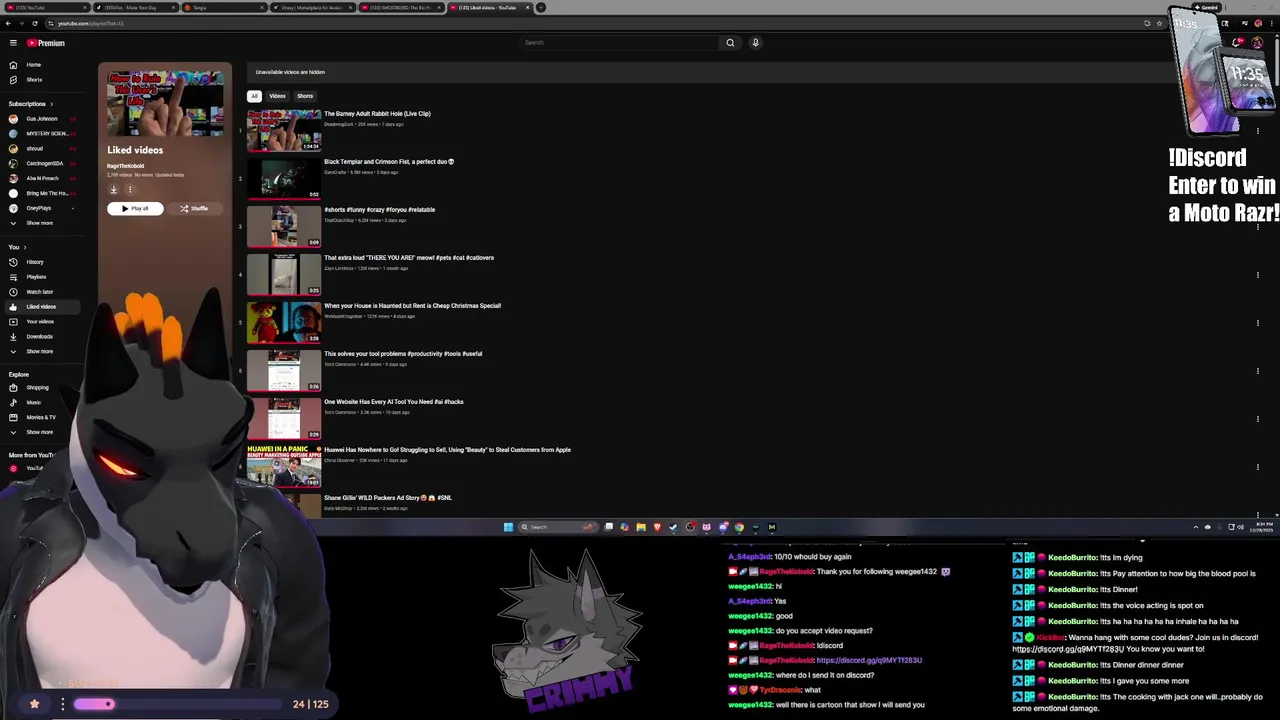1280x720 pixels.
Task: Click the star icon in bottom overlay
Action: tap(34, 704)
